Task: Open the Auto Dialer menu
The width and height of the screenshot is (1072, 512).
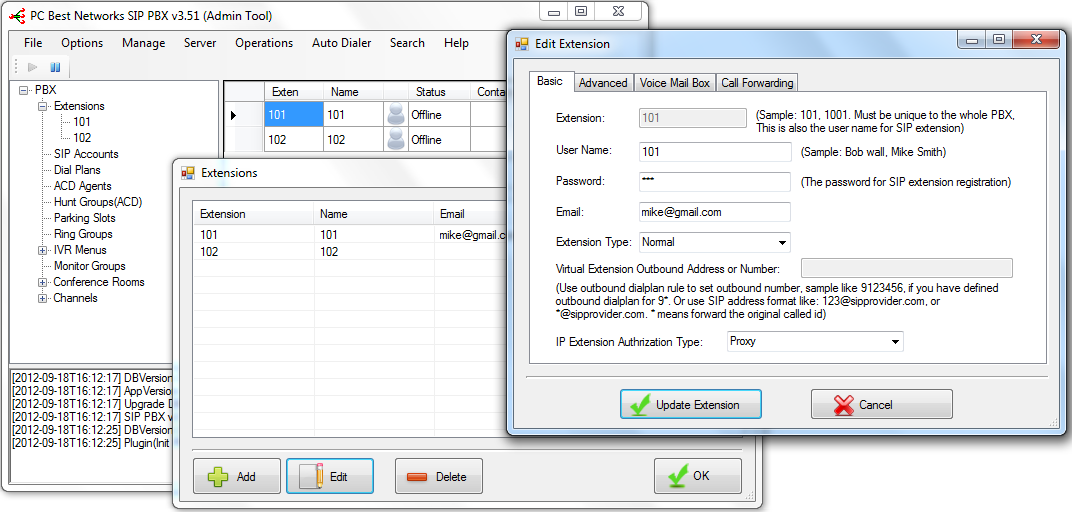Action: pyautogui.click(x=341, y=43)
